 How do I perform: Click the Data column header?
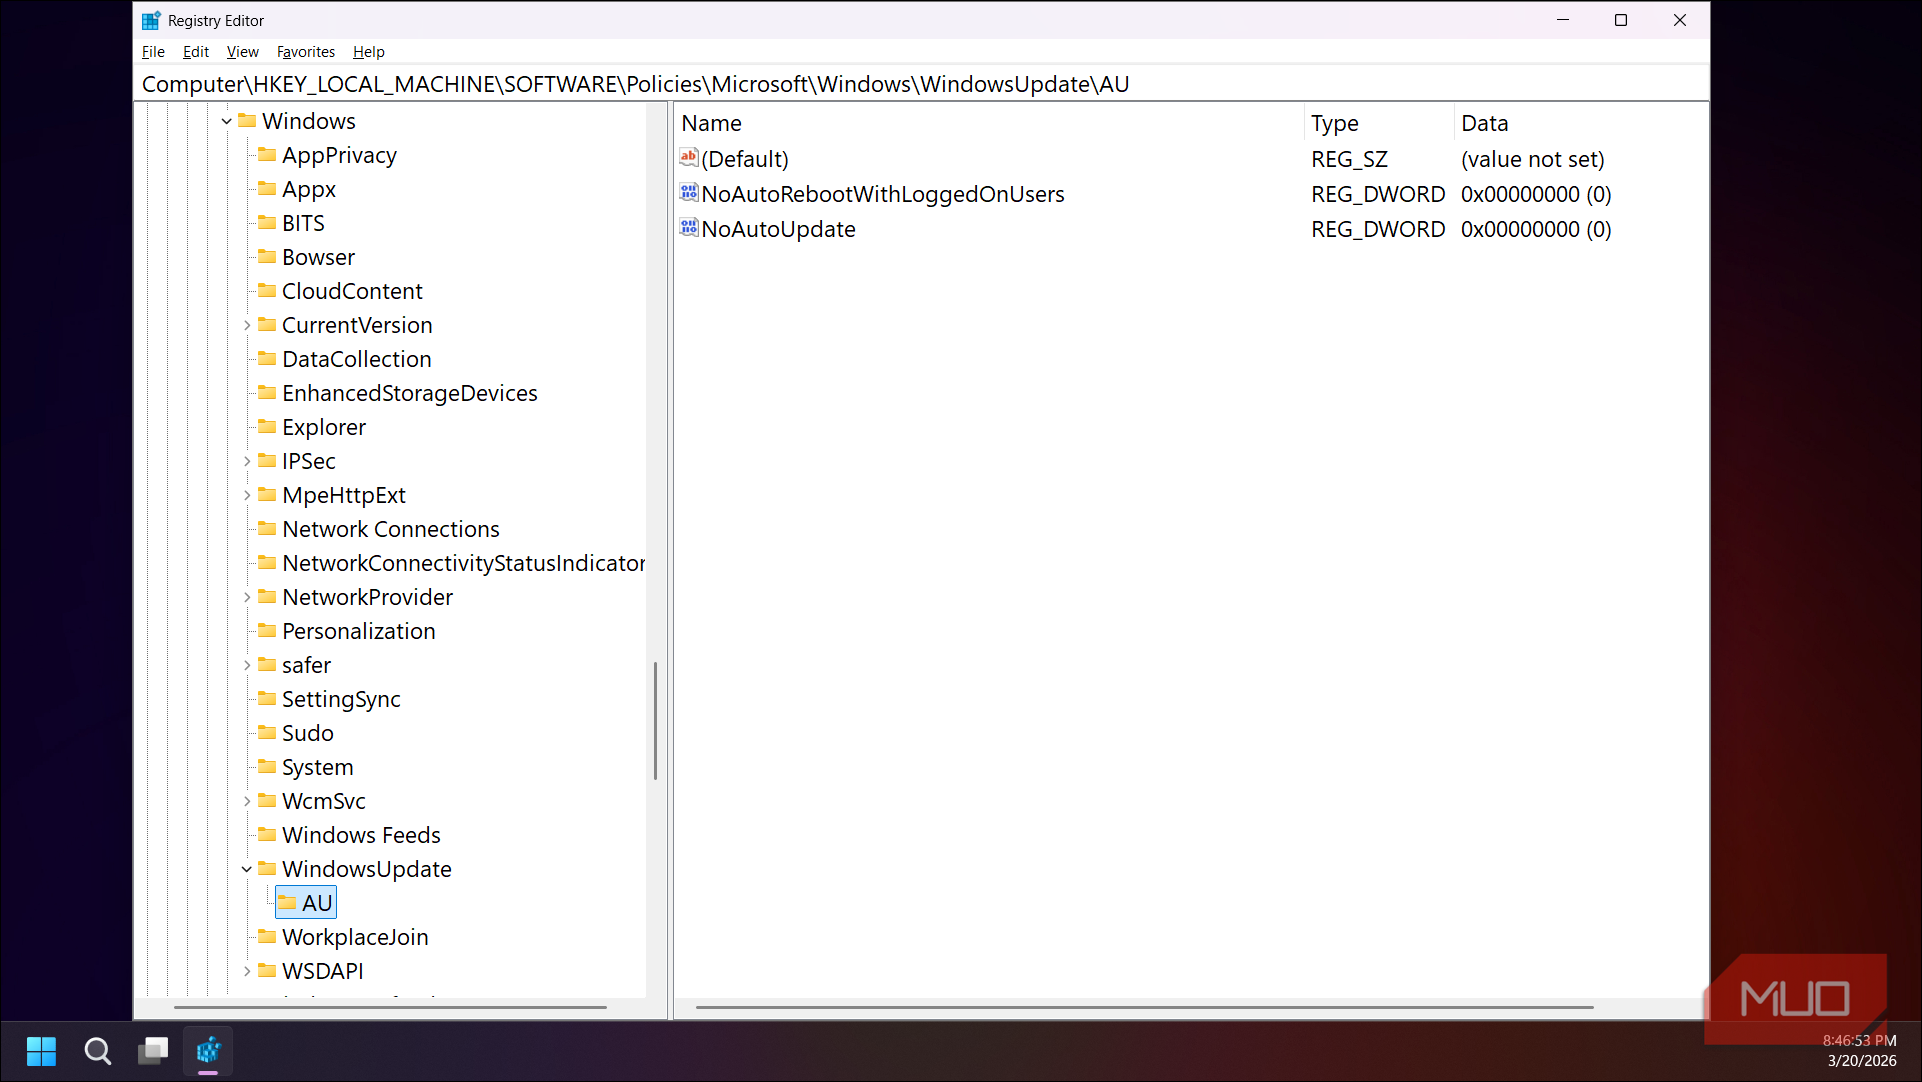[1580, 123]
